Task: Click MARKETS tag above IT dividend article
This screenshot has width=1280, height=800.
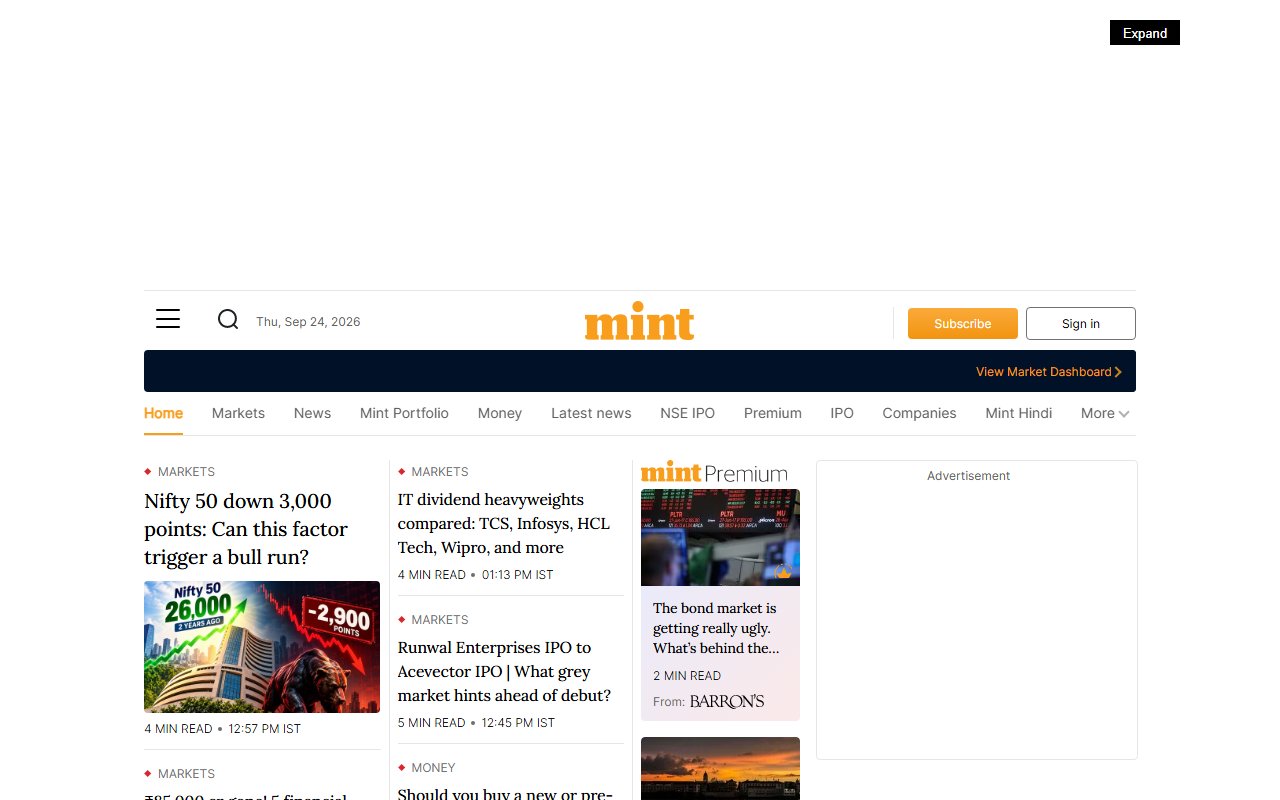Action: point(440,472)
